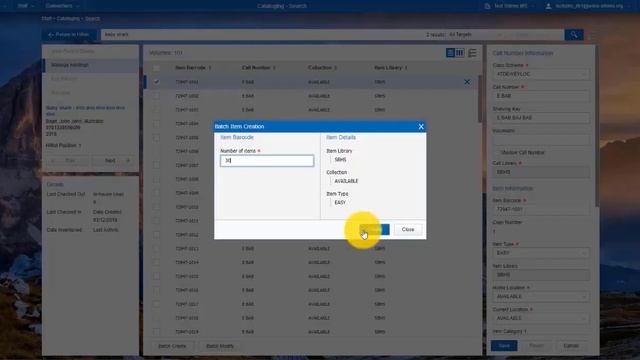Click the Cancel button in right panel

[x=571, y=346]
